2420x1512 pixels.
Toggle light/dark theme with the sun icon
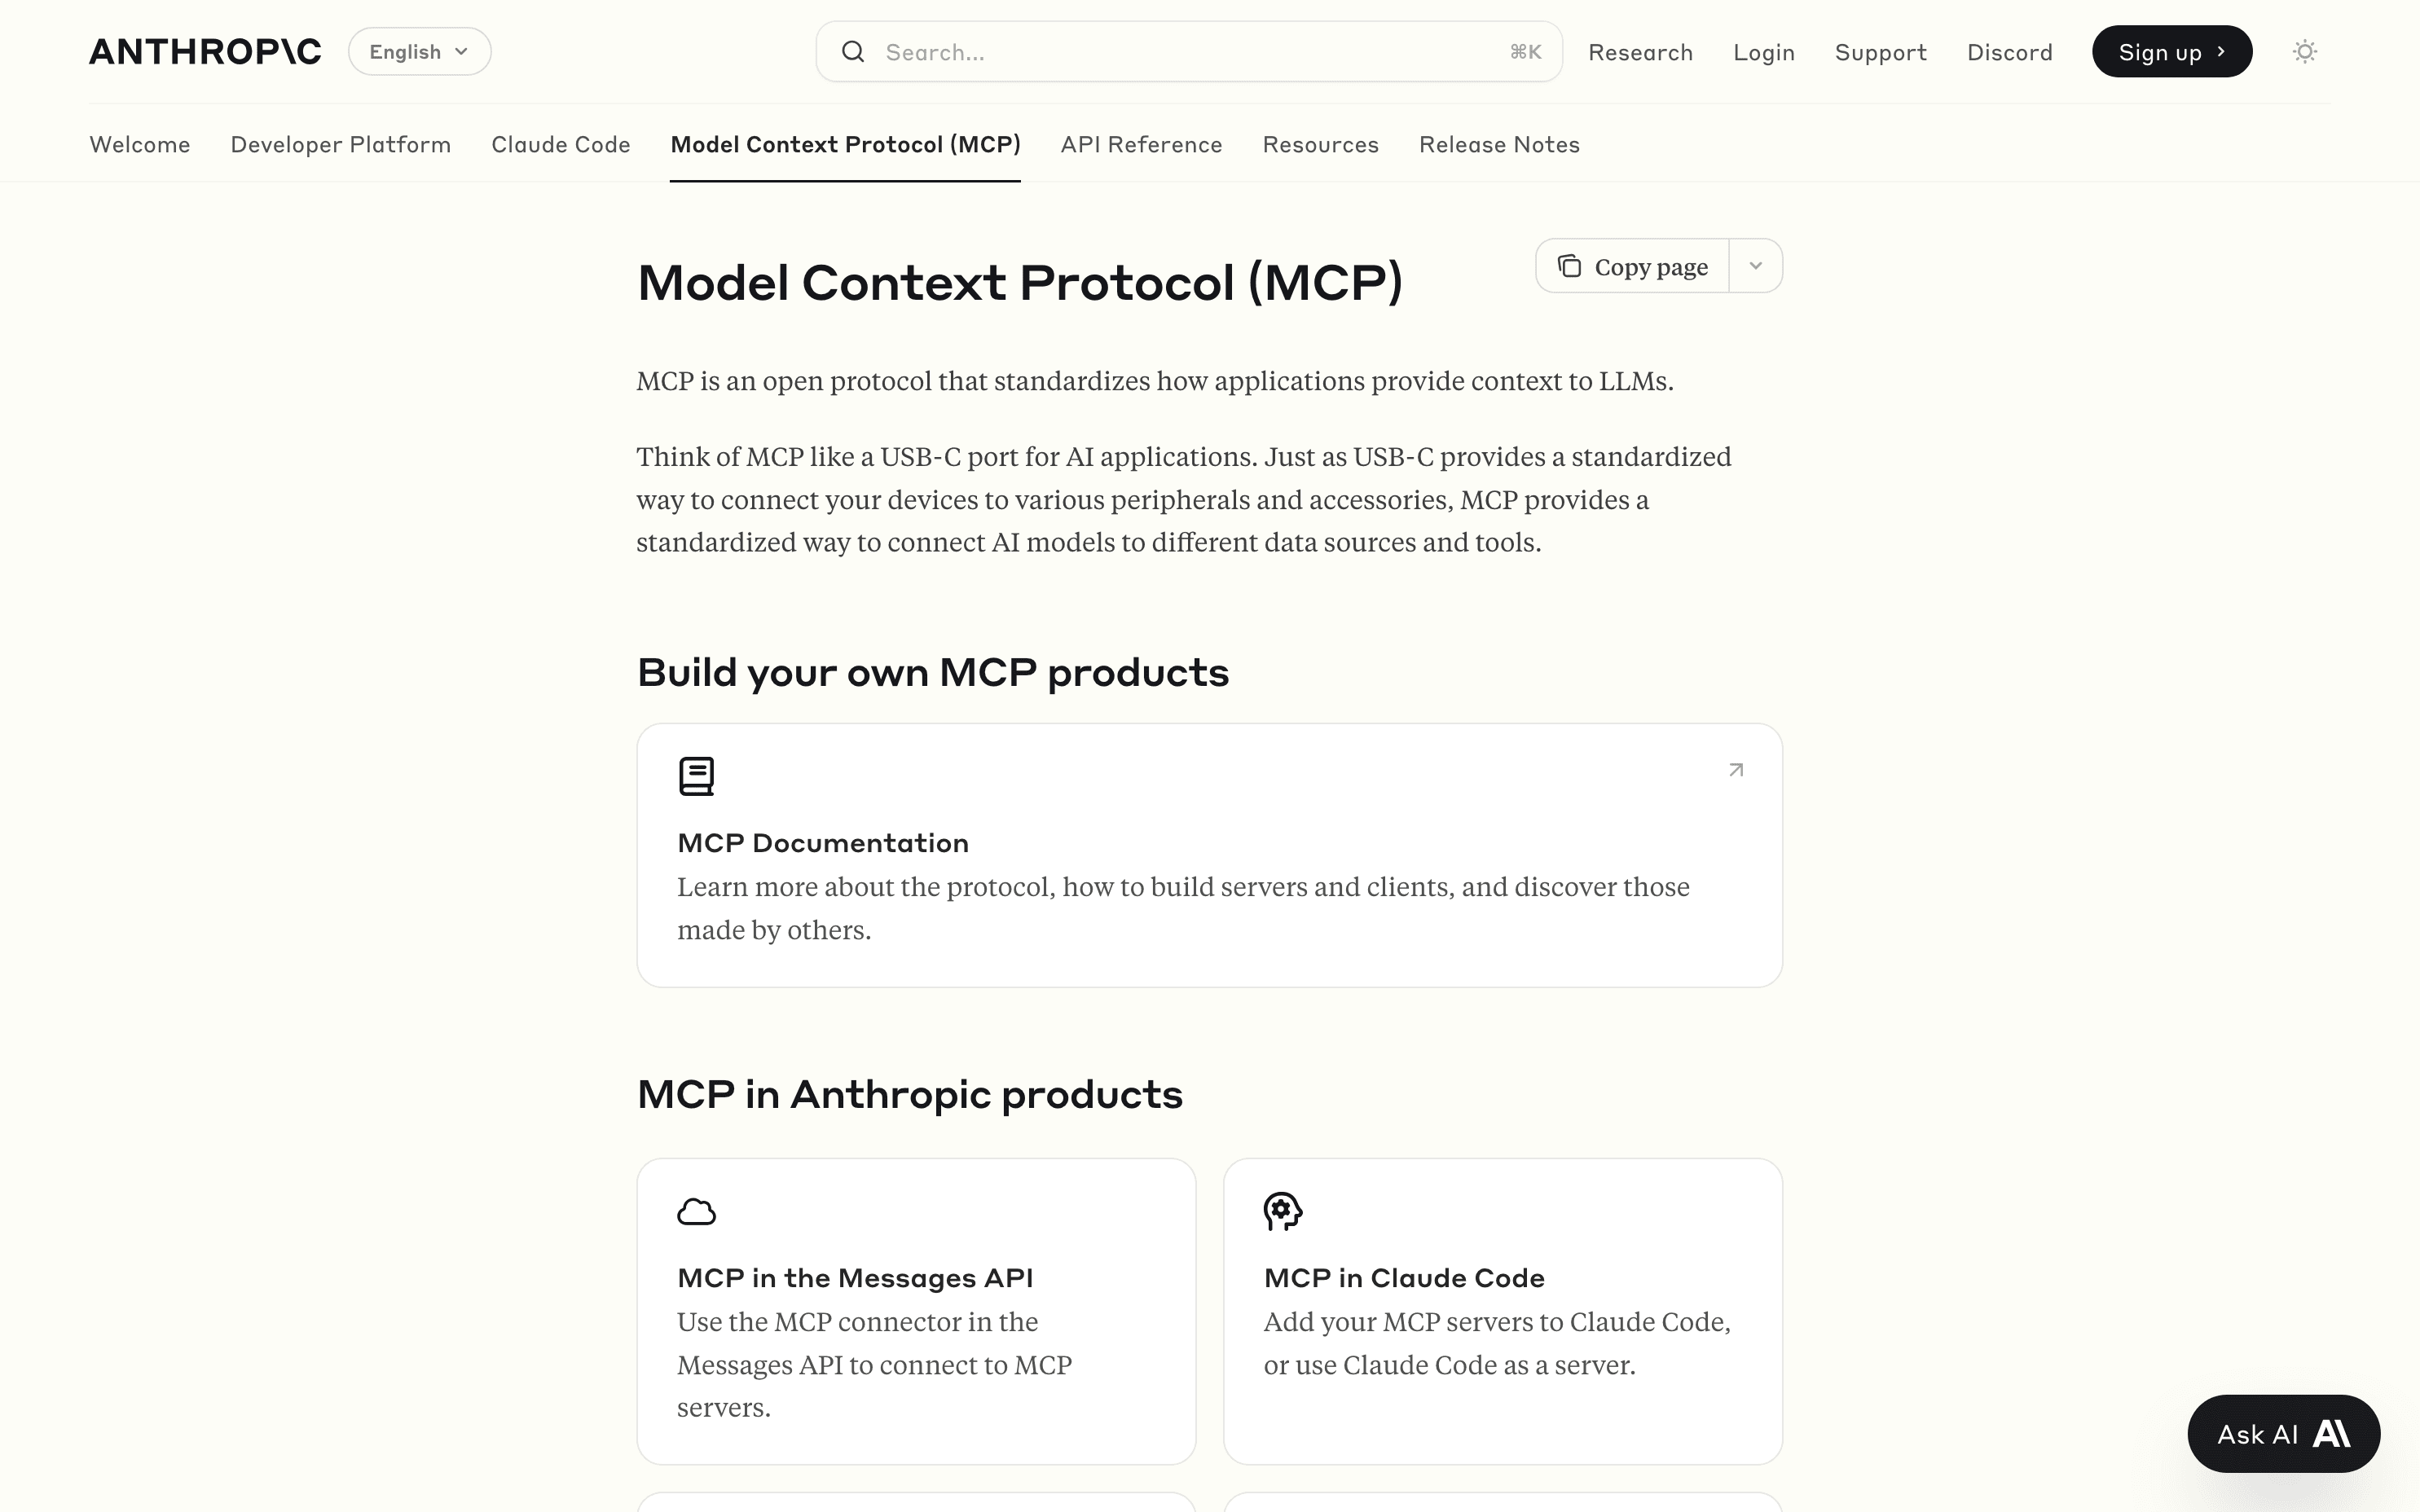2305,51
